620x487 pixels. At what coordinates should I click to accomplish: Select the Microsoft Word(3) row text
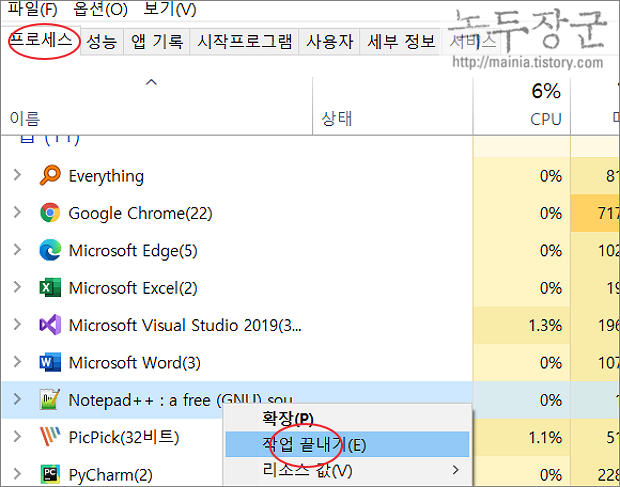coord(134,362)
